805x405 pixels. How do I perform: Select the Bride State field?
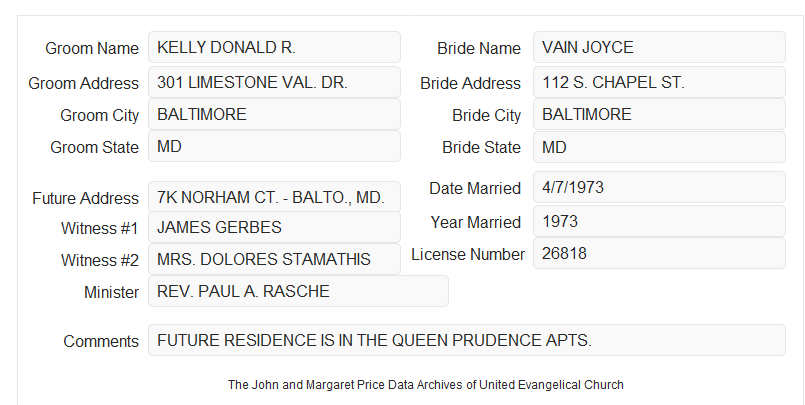pos(659,147)
